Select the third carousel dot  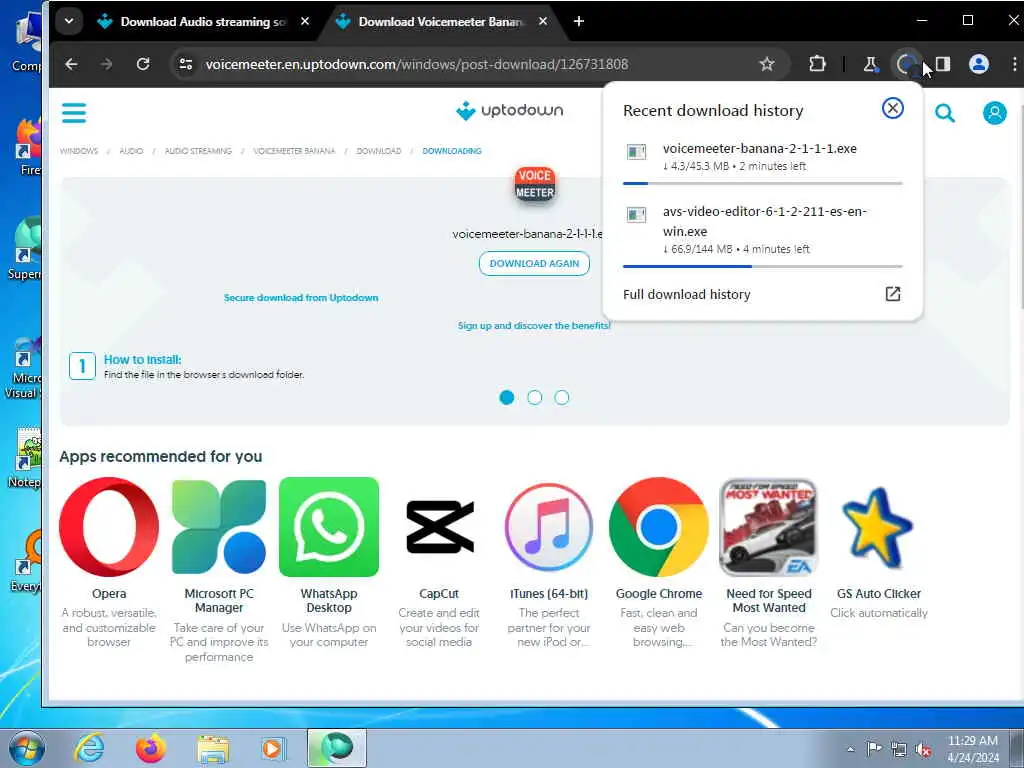562,397
